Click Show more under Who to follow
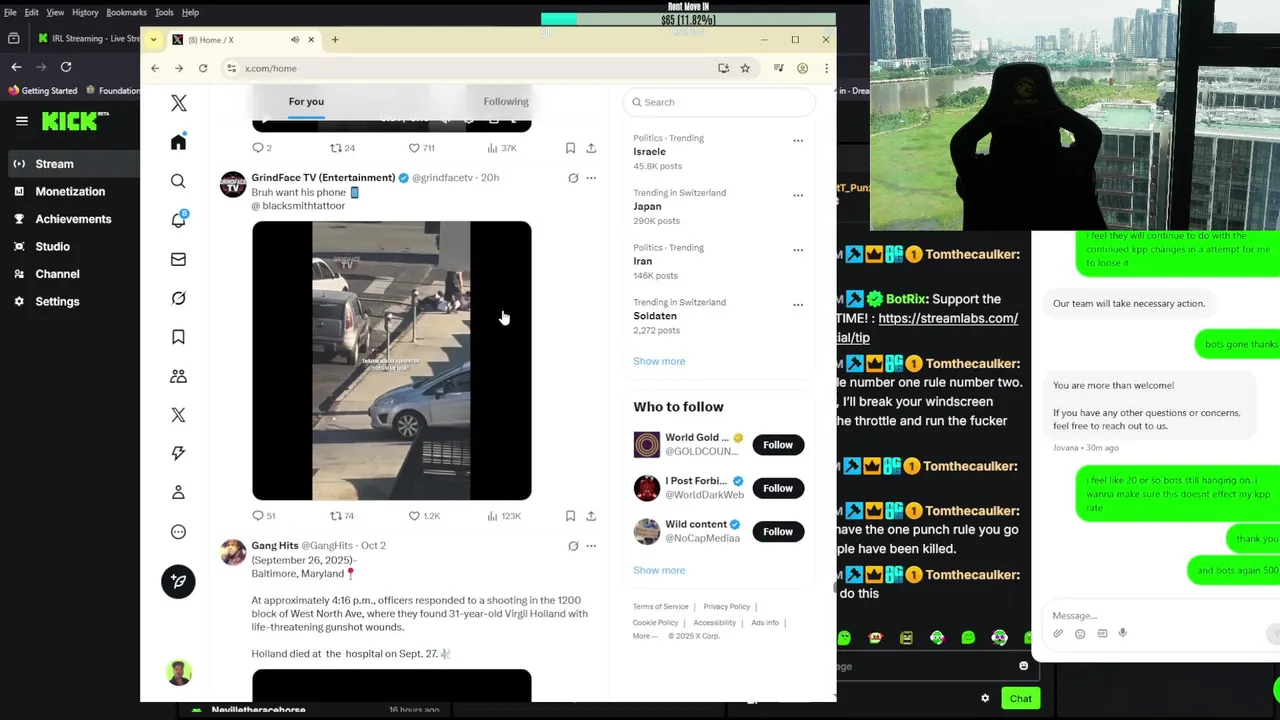Viewport: 1280px width, 720px height. [659, 570]
